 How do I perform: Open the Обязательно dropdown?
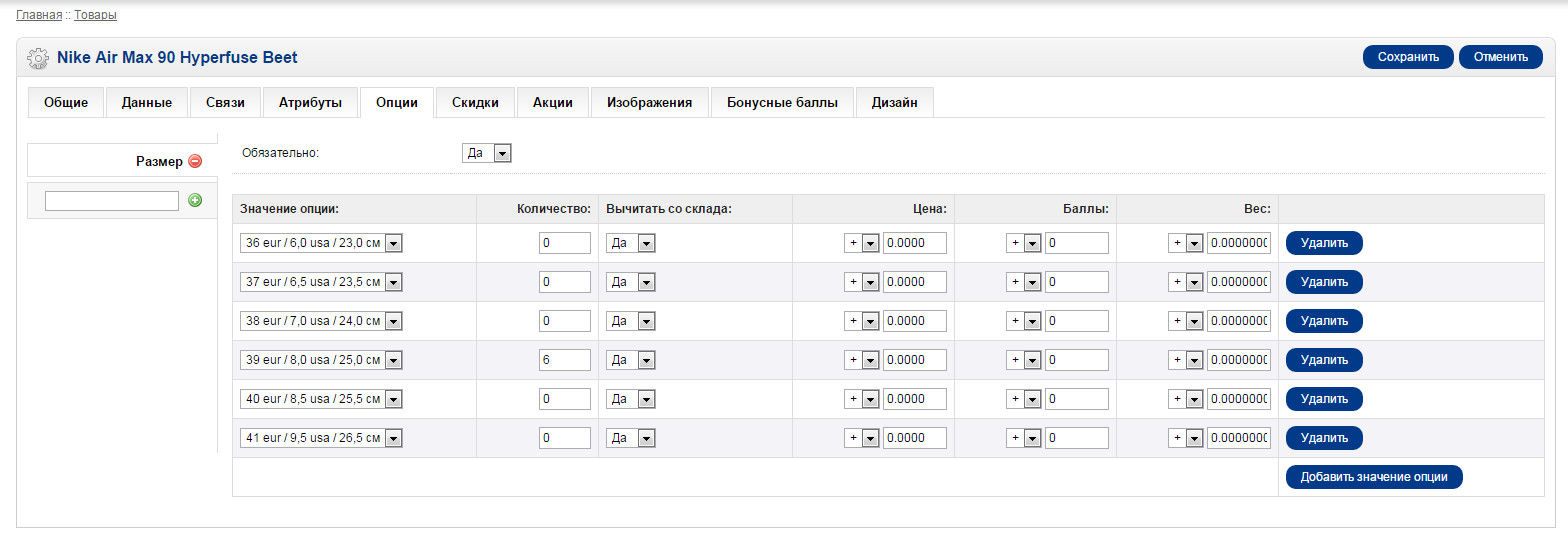click(487, 153)
